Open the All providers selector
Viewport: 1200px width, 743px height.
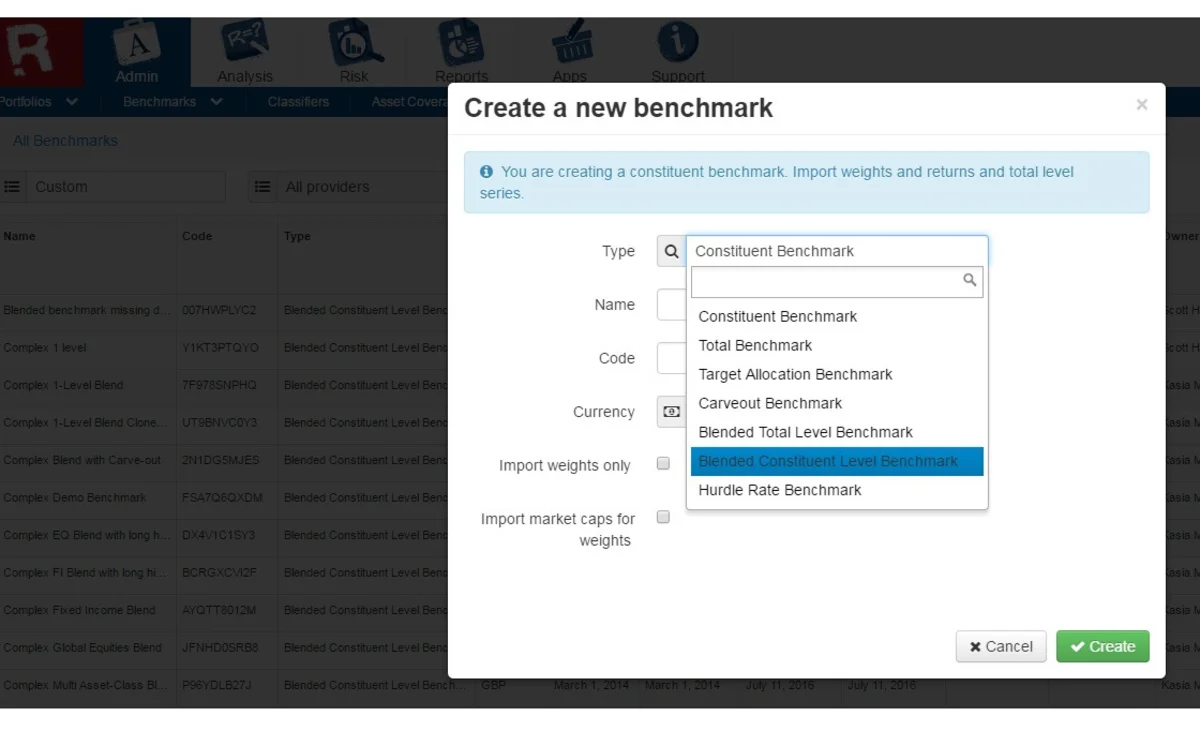click(330, 186)
